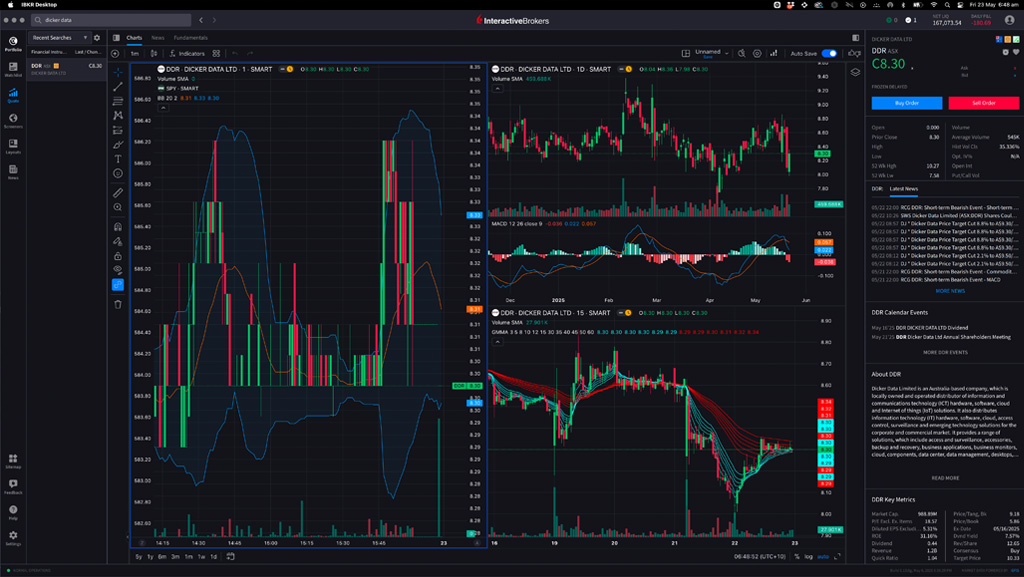
Task: Collapse the 1-minute chart indicator legend
Action: coord(163,108)
